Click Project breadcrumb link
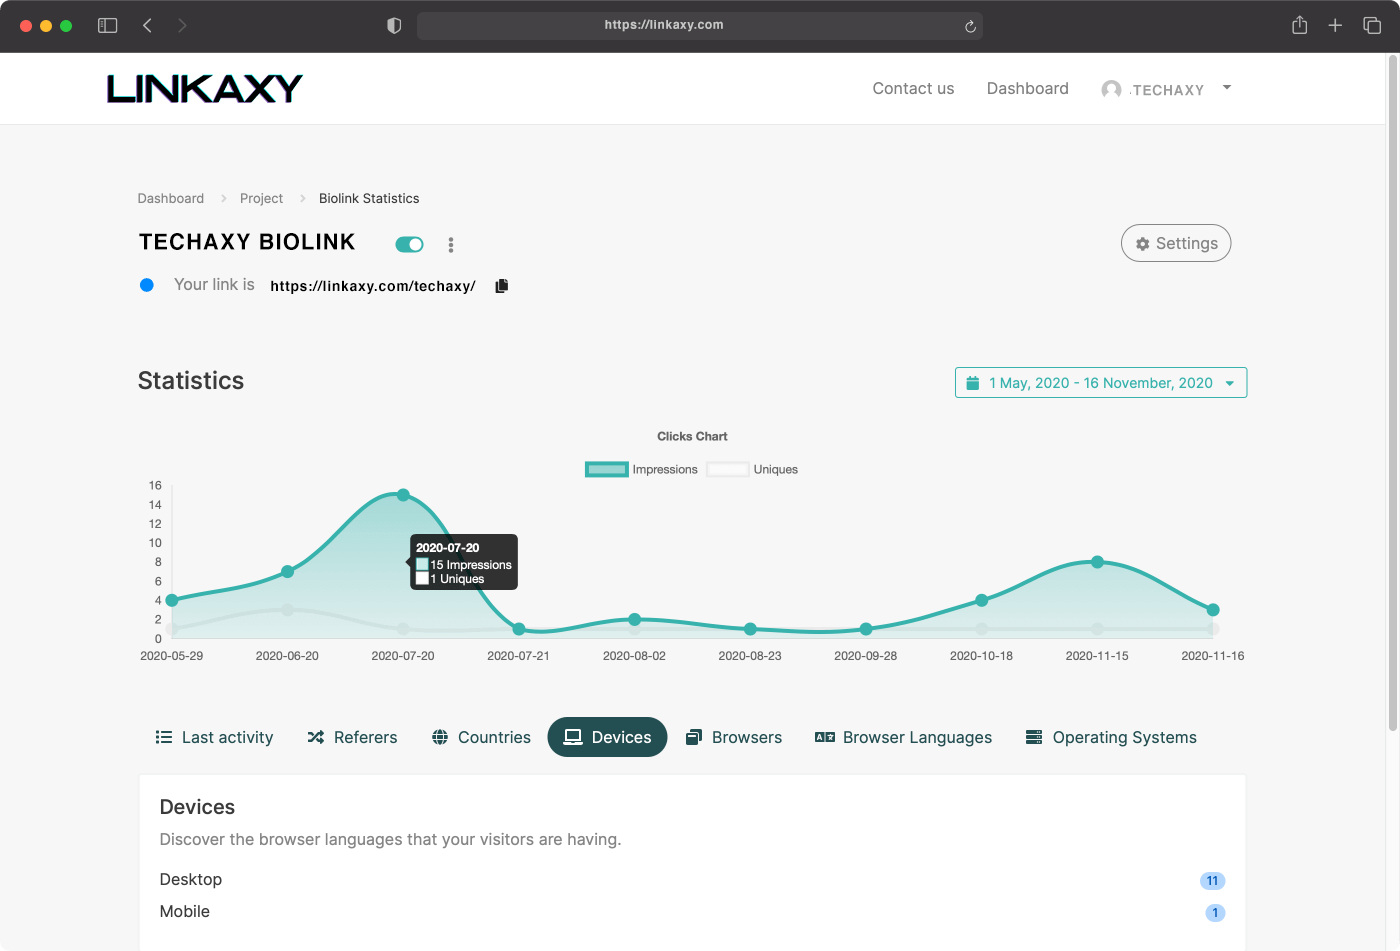 click(x=261, y=199)
